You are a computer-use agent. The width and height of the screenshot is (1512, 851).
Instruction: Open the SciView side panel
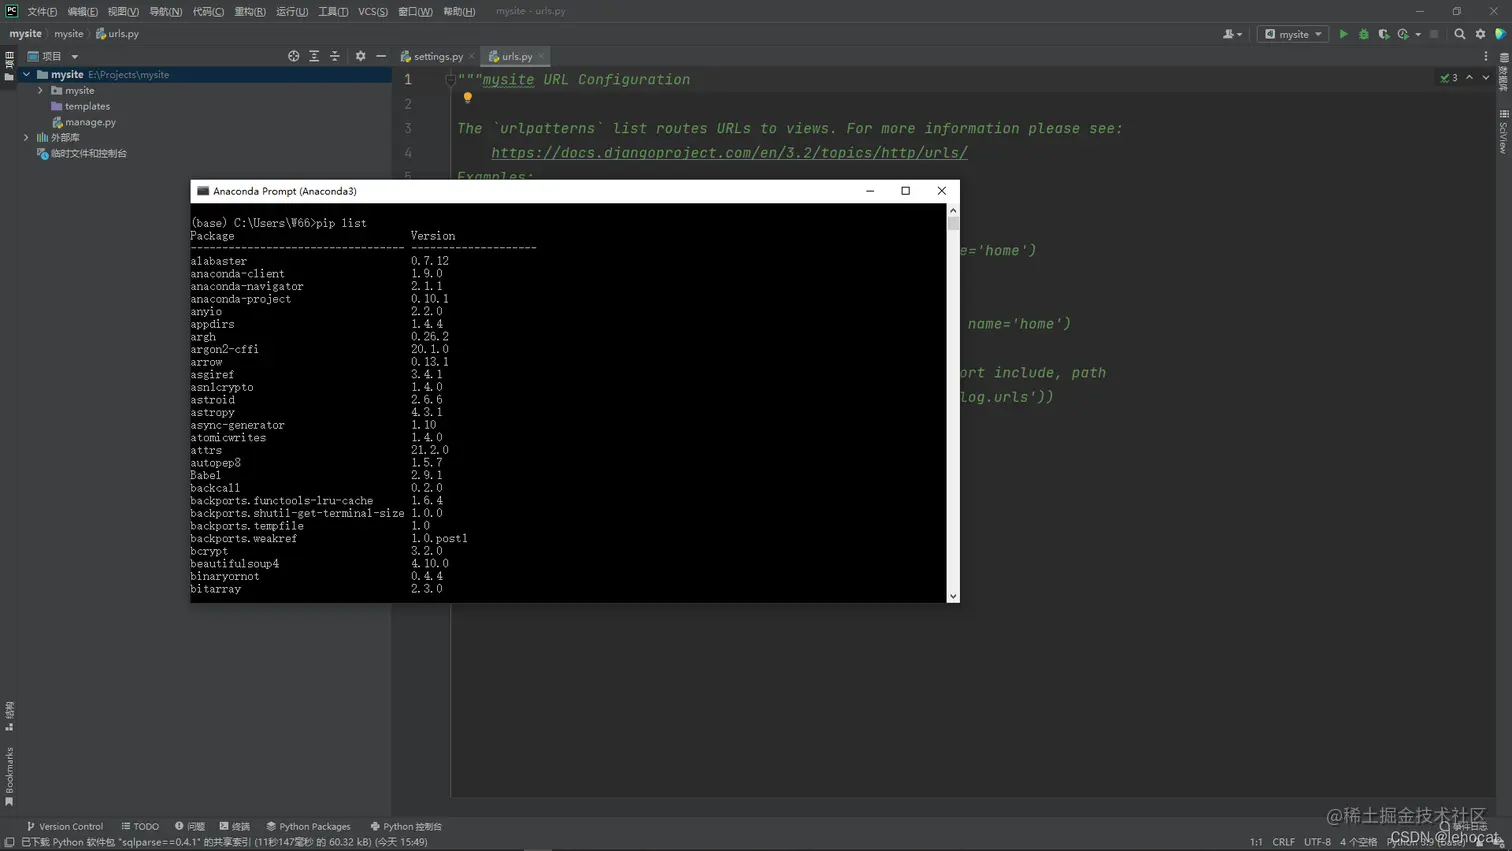click(1503, 132)
